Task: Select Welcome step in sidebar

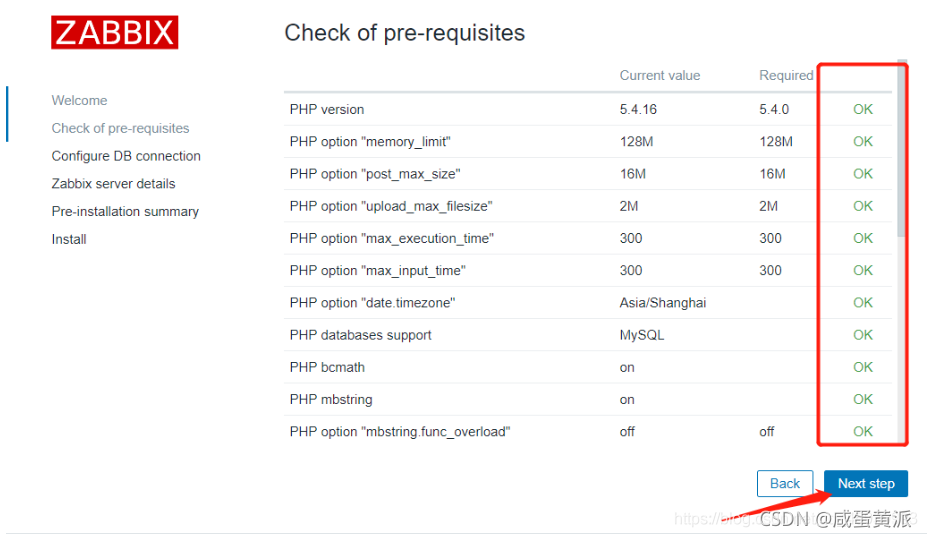Action: (x=79, y=101)
